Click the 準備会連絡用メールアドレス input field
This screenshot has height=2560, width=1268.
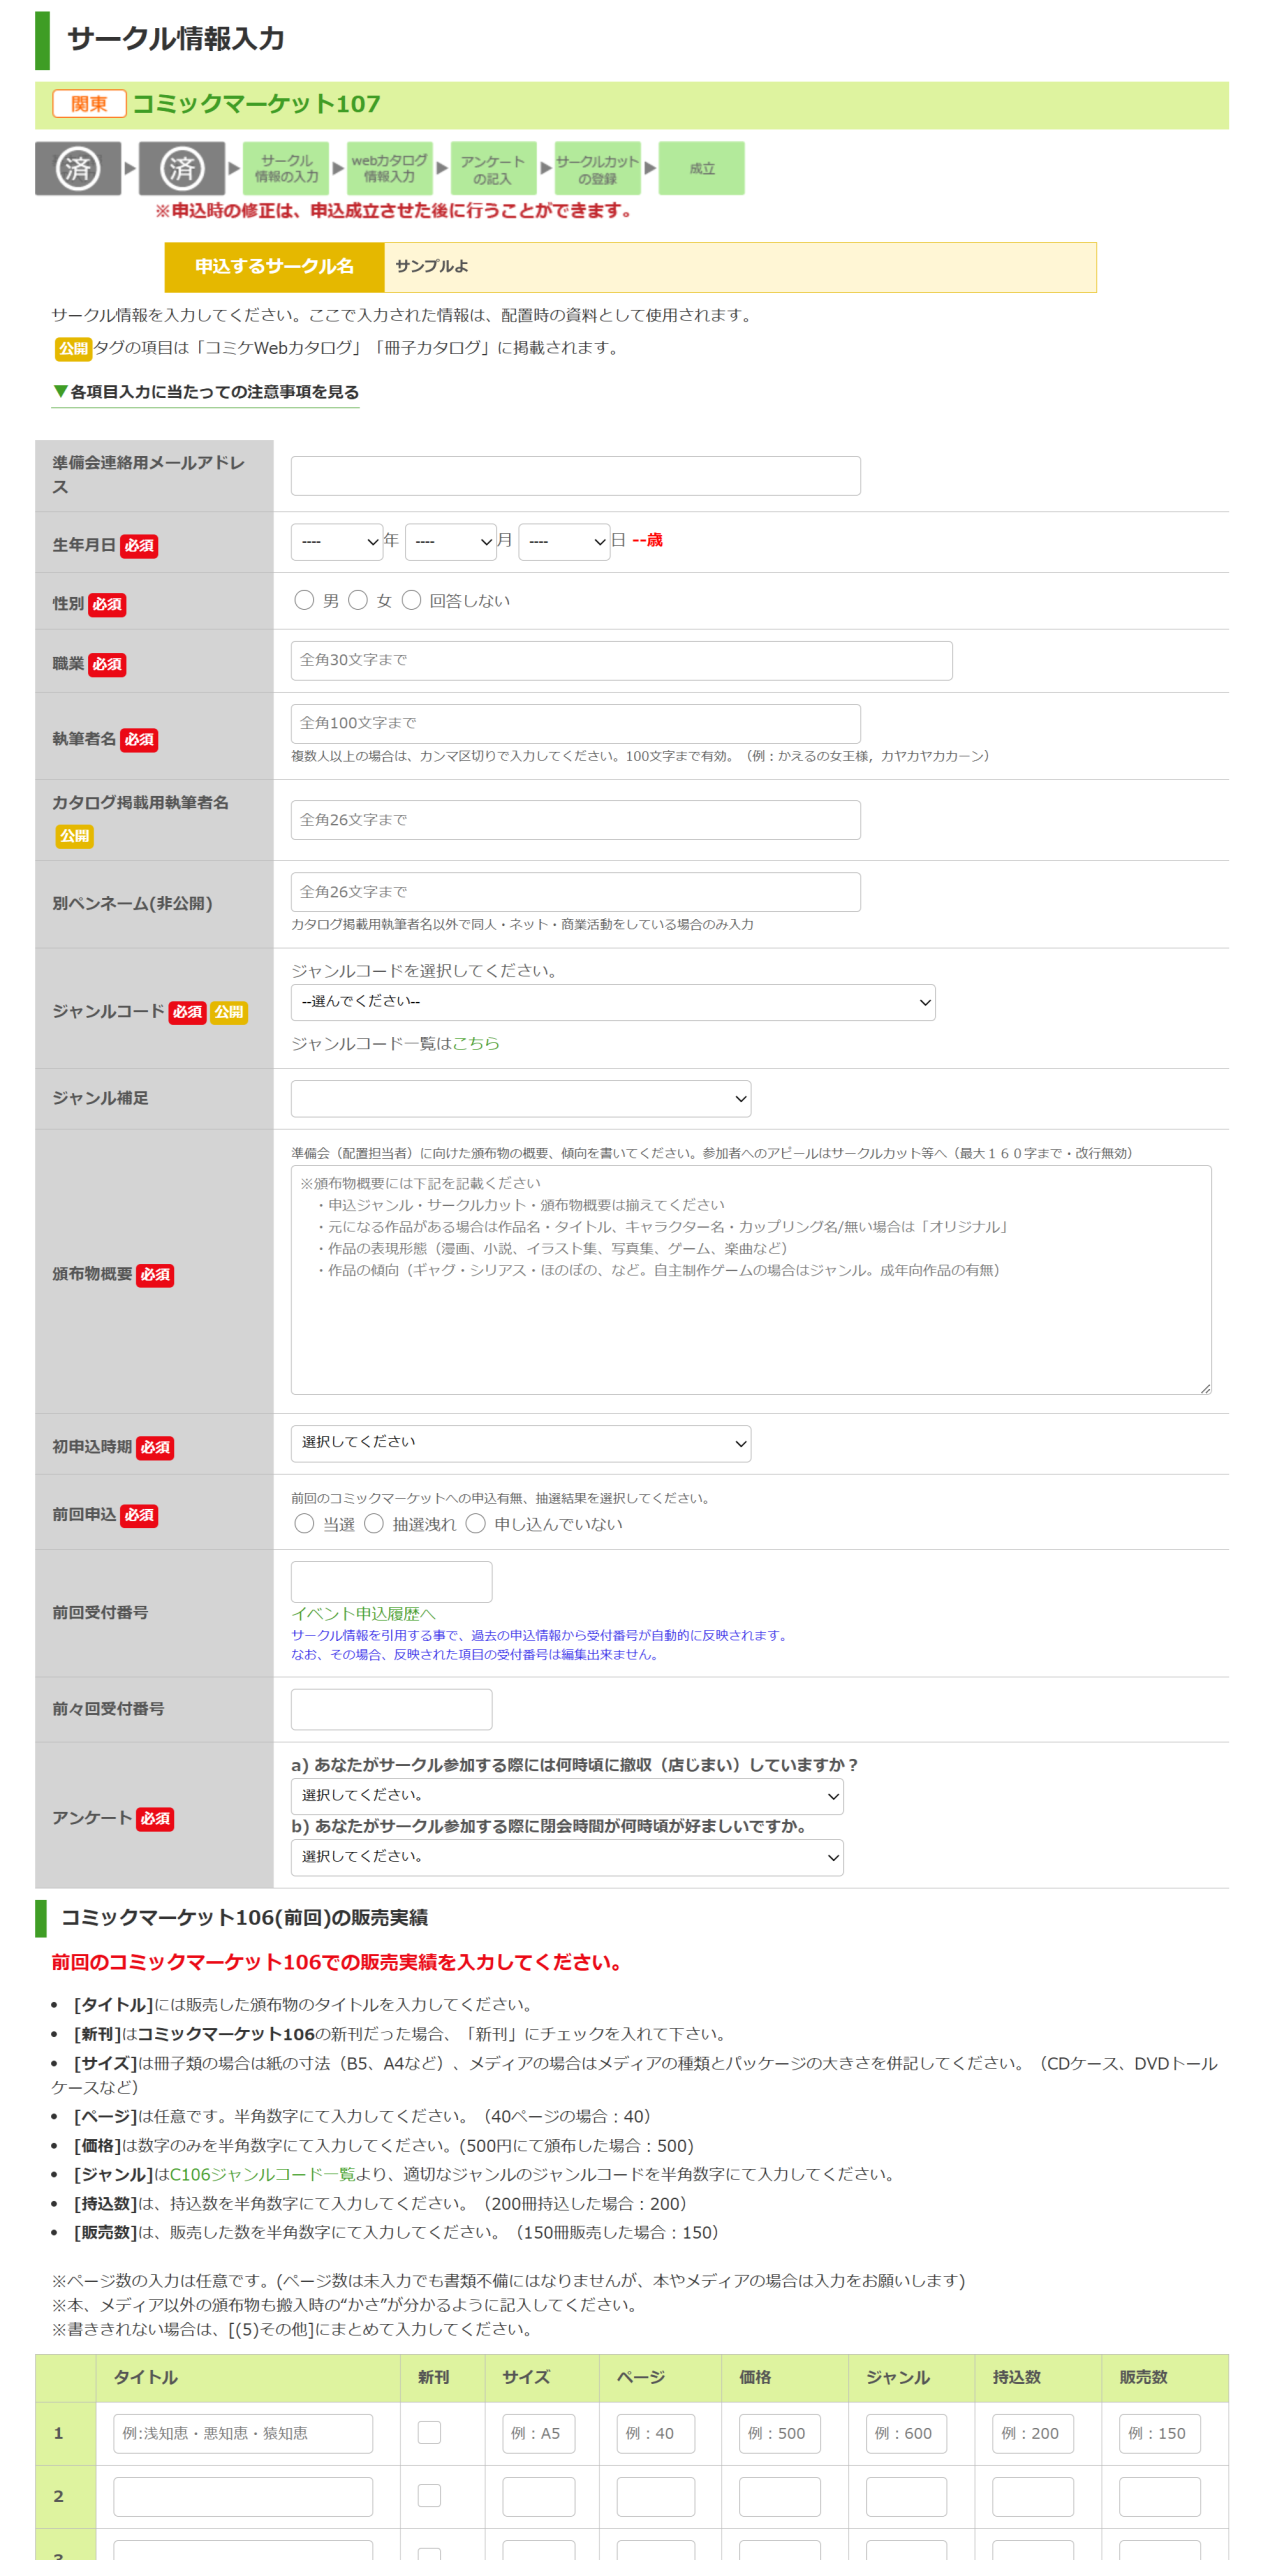click(575, 476)
